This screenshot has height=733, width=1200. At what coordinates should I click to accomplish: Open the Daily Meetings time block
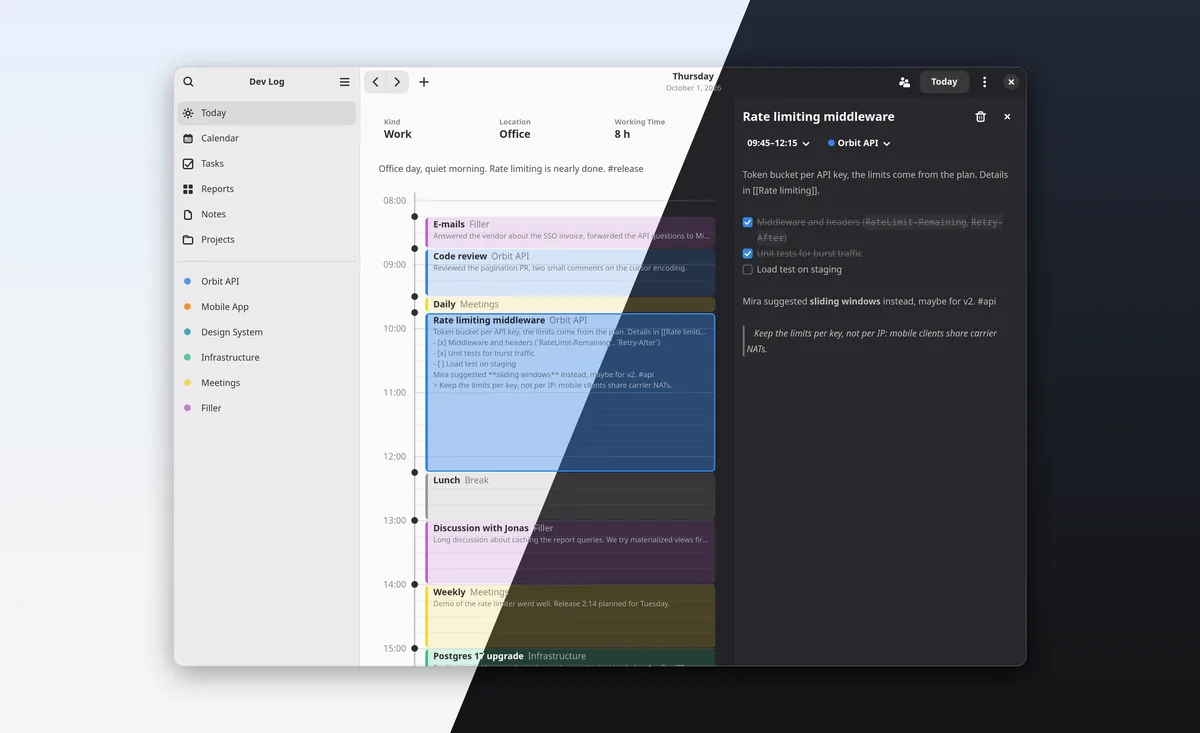tap(570, 304)
